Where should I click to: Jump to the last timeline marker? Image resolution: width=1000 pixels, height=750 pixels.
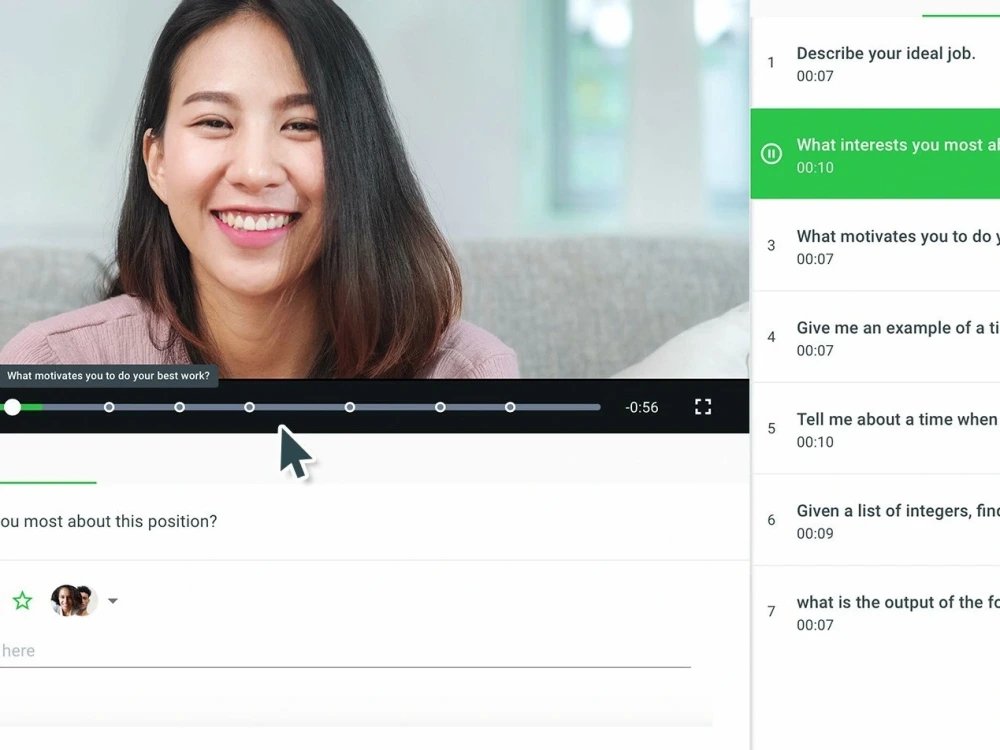pyautogui.click(x=510, y=407)
